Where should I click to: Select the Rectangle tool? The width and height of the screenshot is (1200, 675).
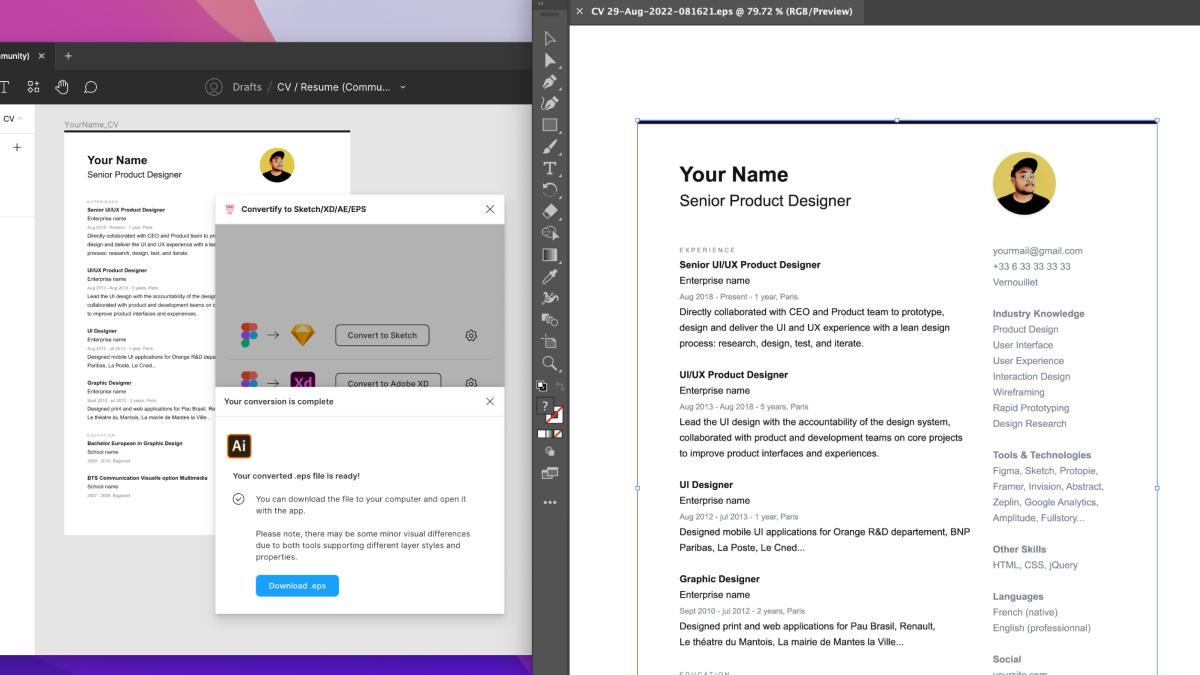coord(550,125)
